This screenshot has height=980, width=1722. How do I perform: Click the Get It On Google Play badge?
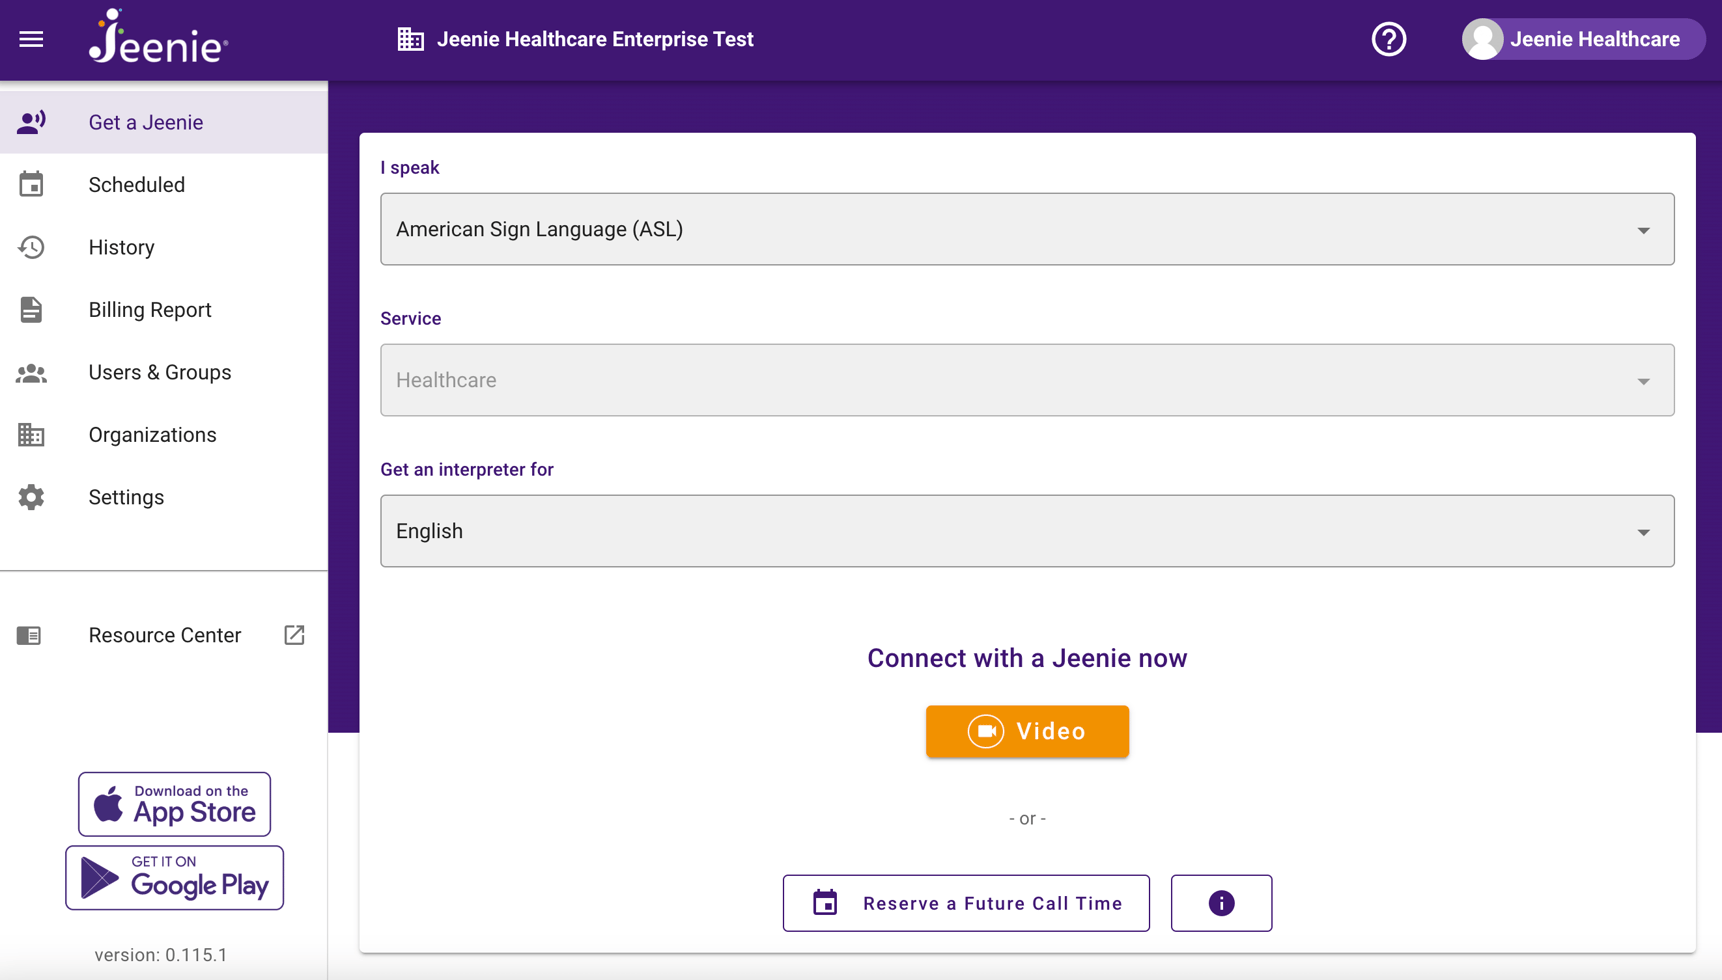[x=174, y=877]
